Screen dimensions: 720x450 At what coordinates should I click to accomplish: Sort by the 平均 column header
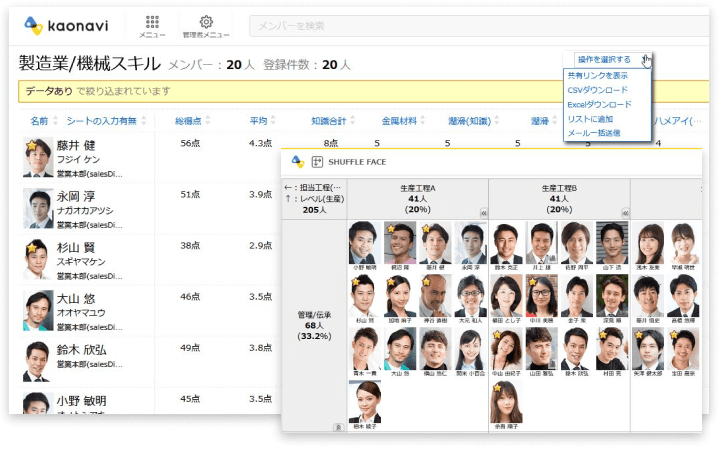[x=260, y=120]
